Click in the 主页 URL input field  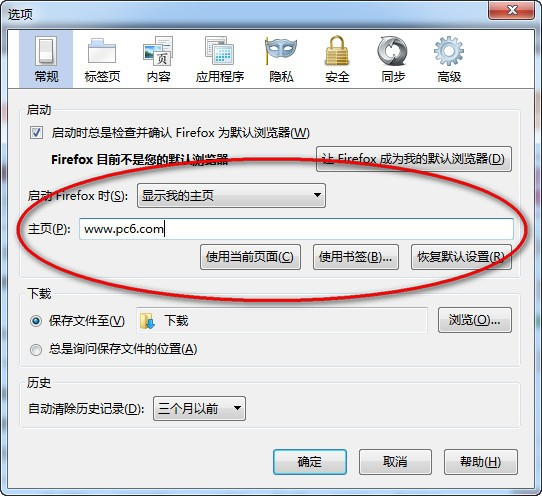click(296, 229)
